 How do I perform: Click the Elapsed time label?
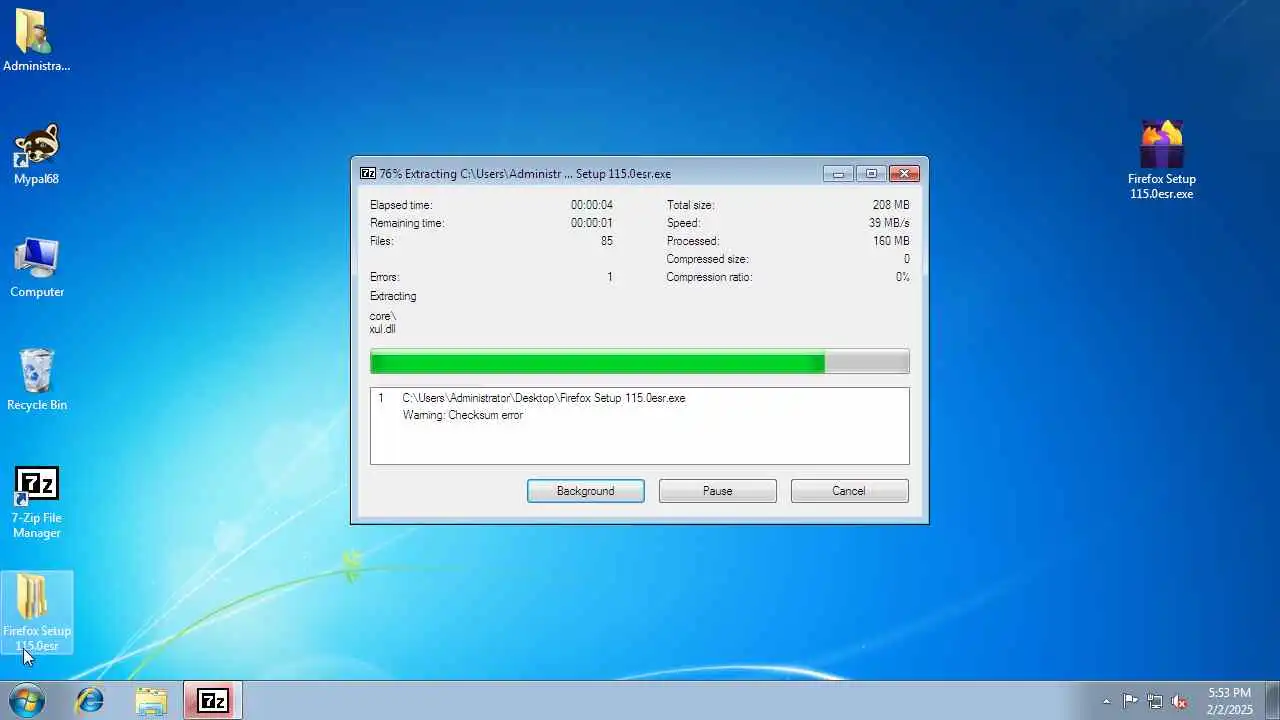pos(401,205)
